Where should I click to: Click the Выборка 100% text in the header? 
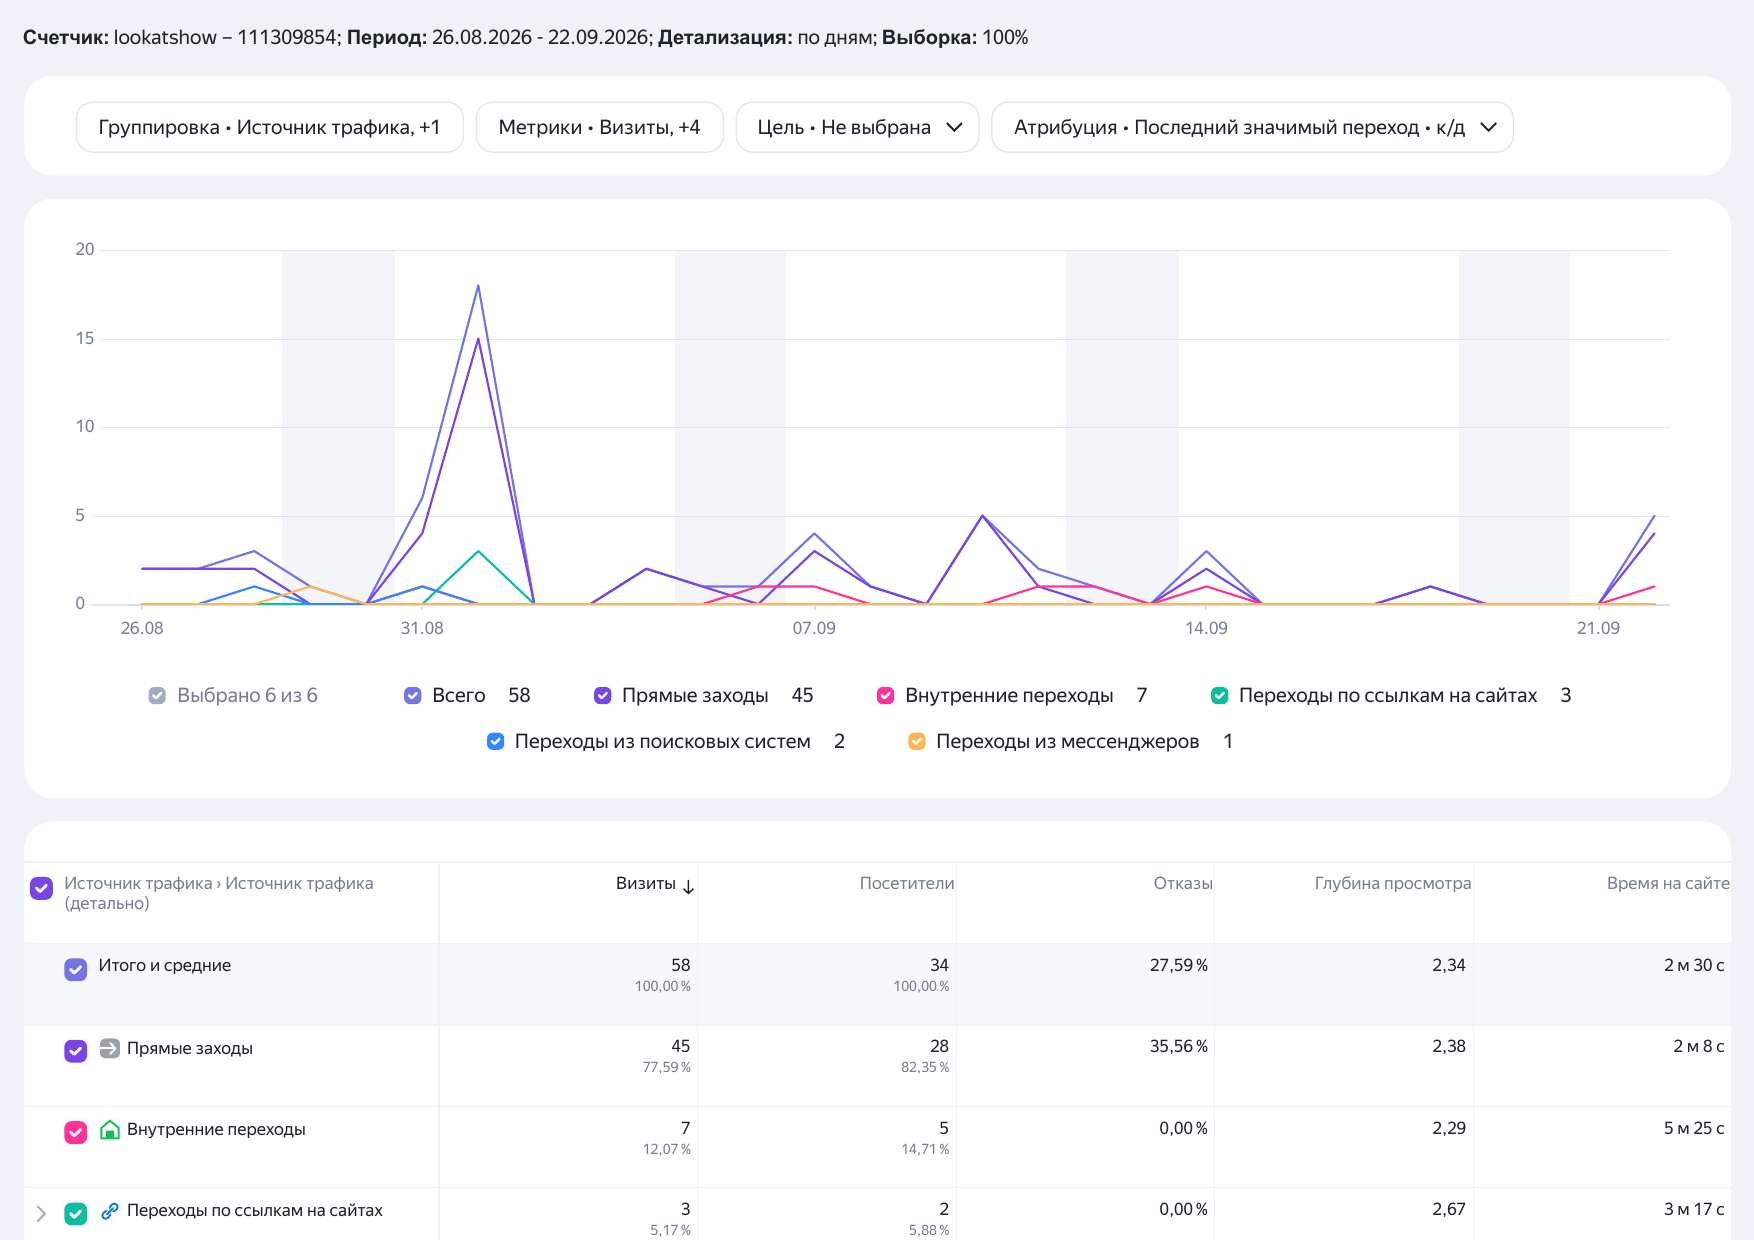tap(955, 38)
